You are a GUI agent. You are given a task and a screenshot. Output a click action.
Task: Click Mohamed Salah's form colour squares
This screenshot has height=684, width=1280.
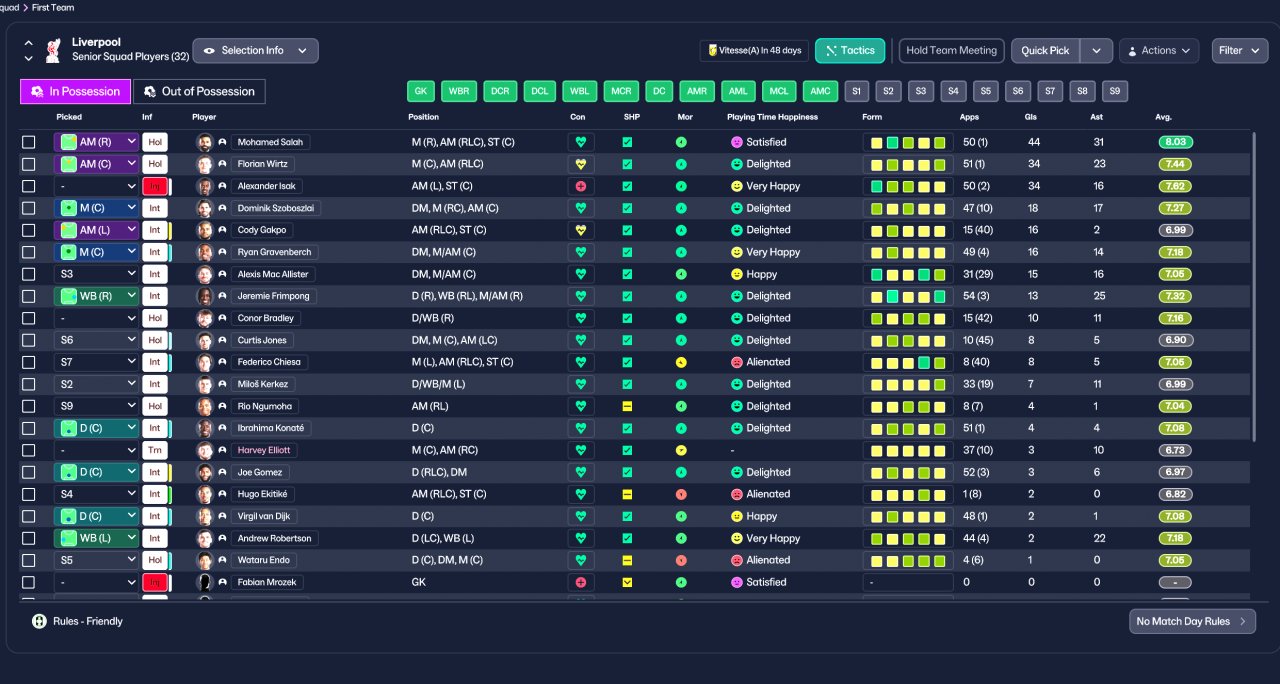(908, 142)
